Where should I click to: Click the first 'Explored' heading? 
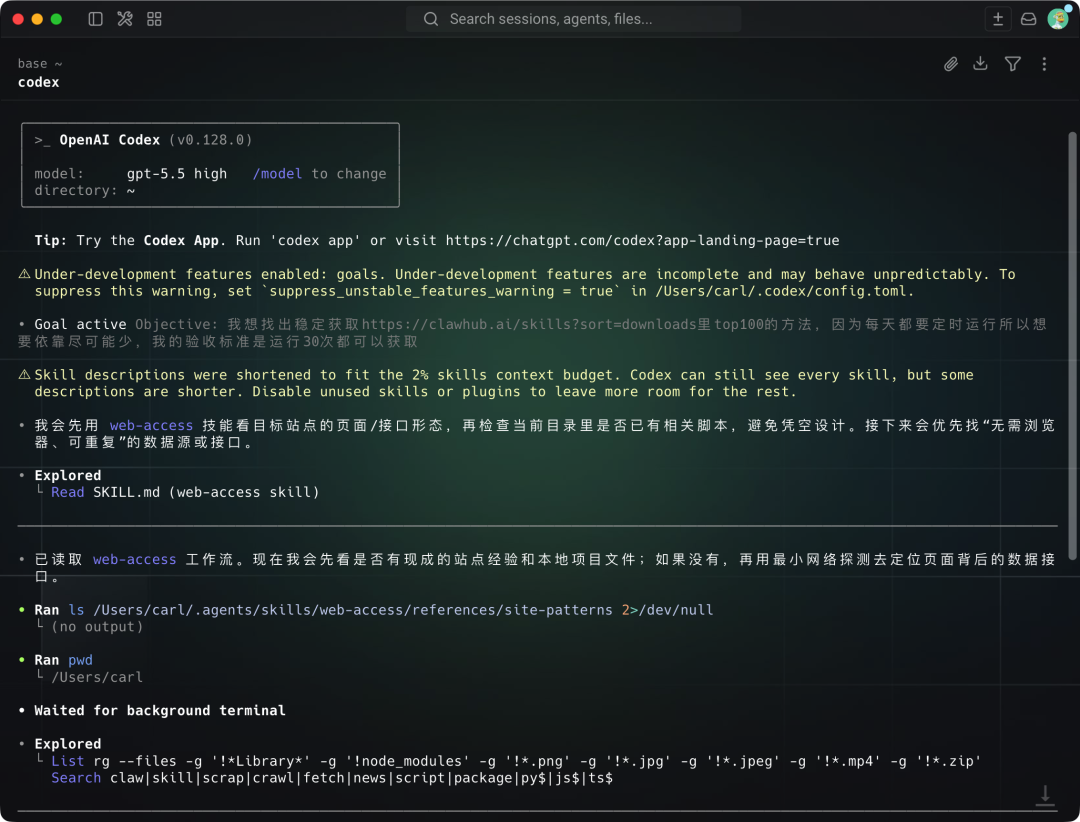(68, 475)
